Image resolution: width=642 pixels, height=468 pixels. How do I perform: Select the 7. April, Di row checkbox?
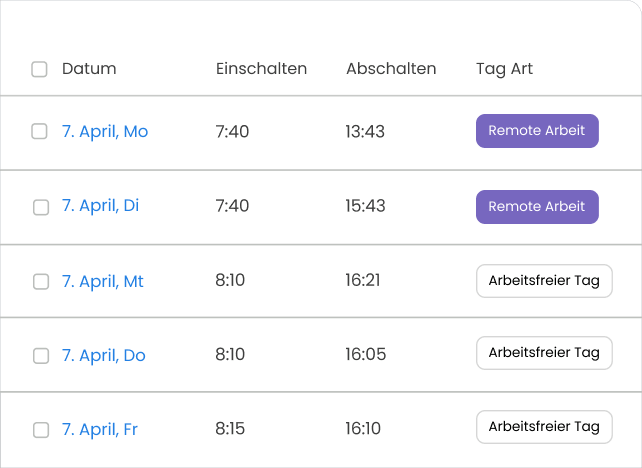point(40,207)
